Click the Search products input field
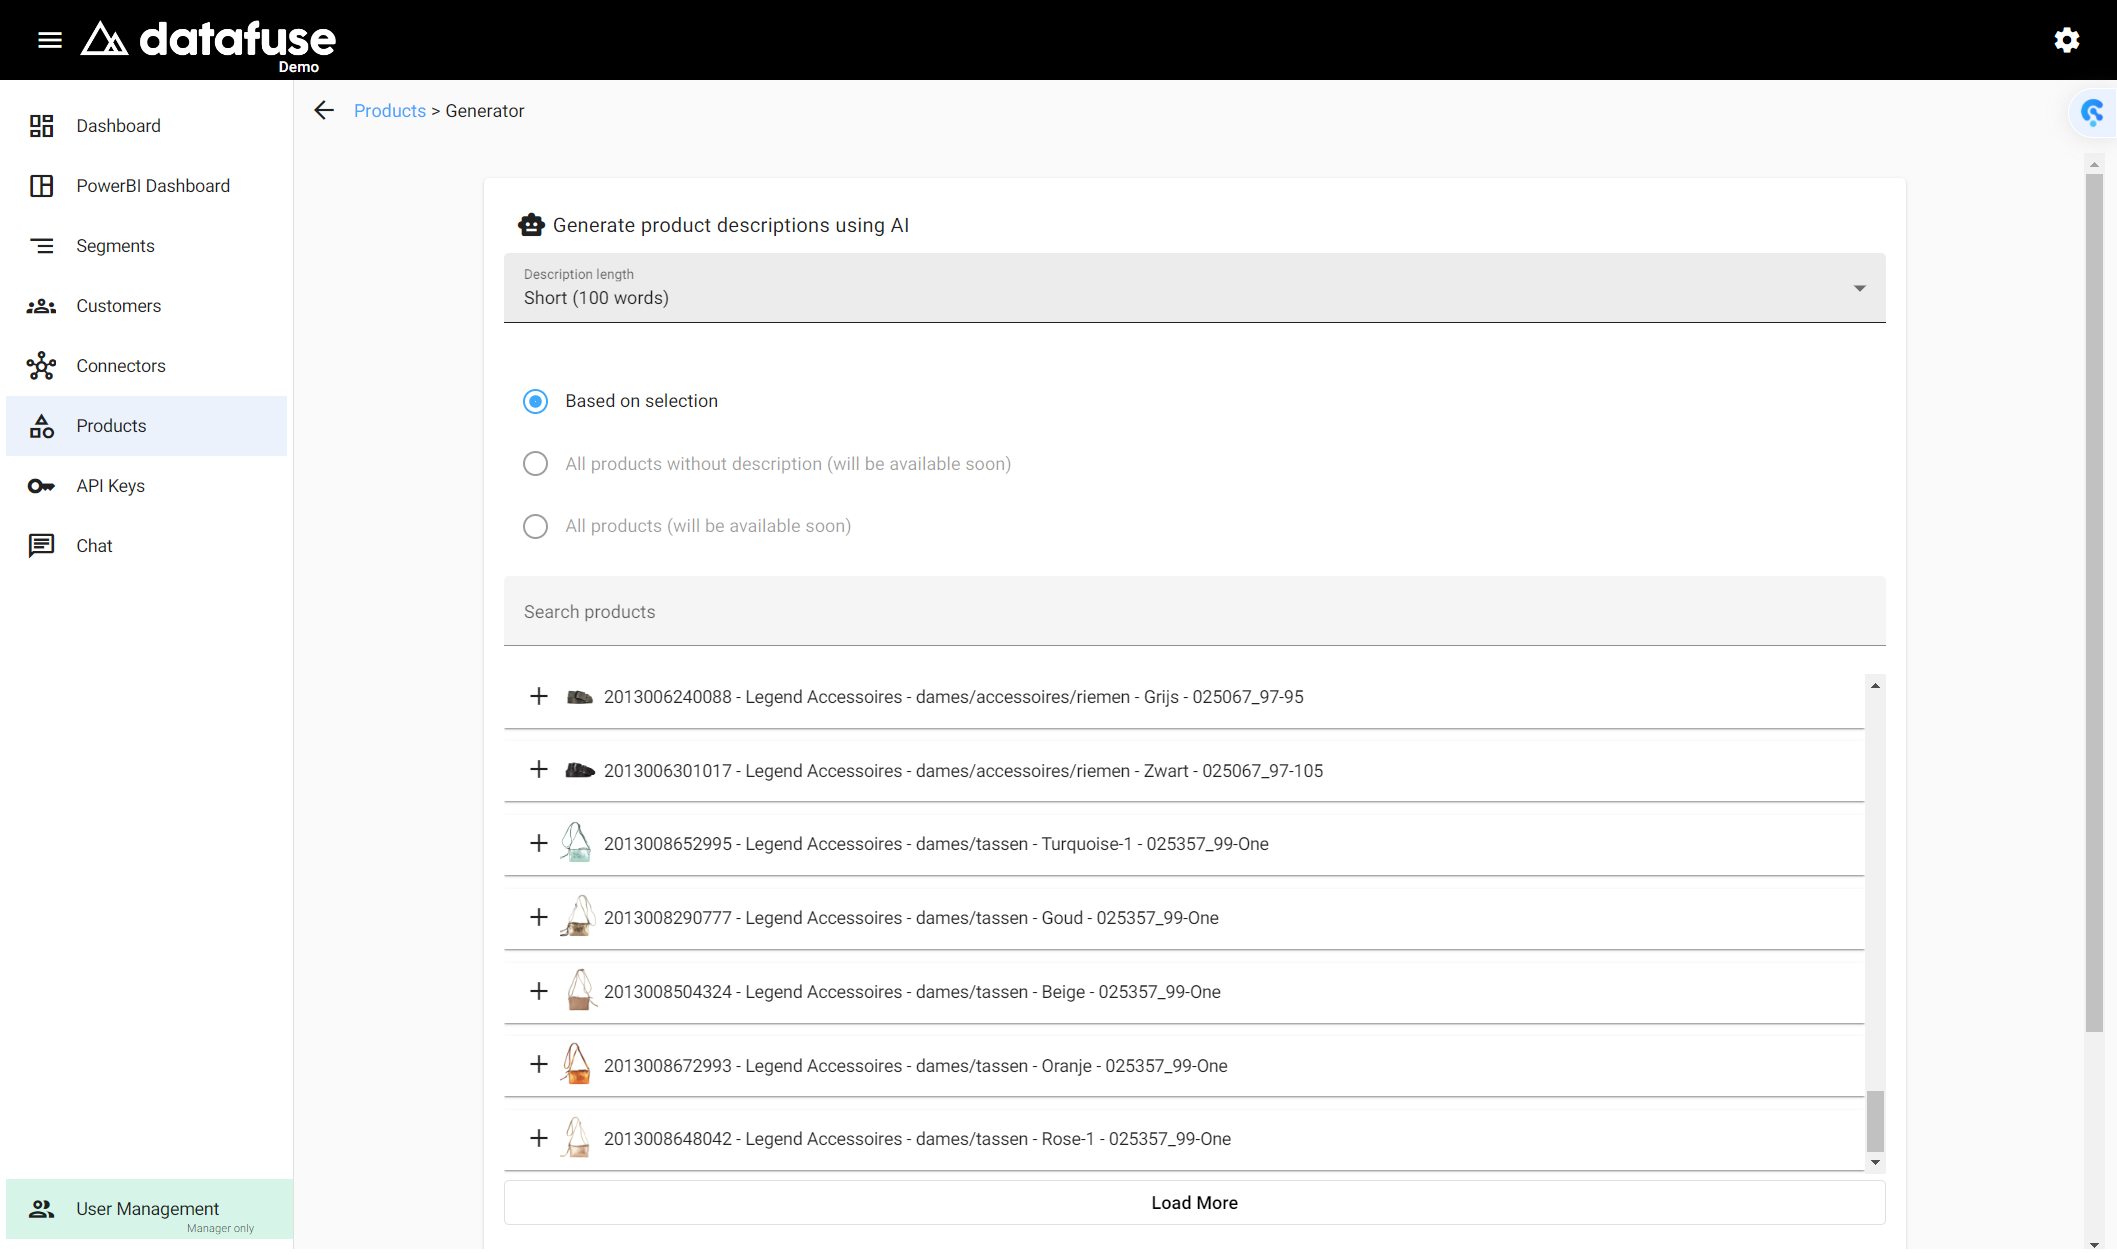This screenshot has height=1254, width=2117. [x=1194, y=611]
